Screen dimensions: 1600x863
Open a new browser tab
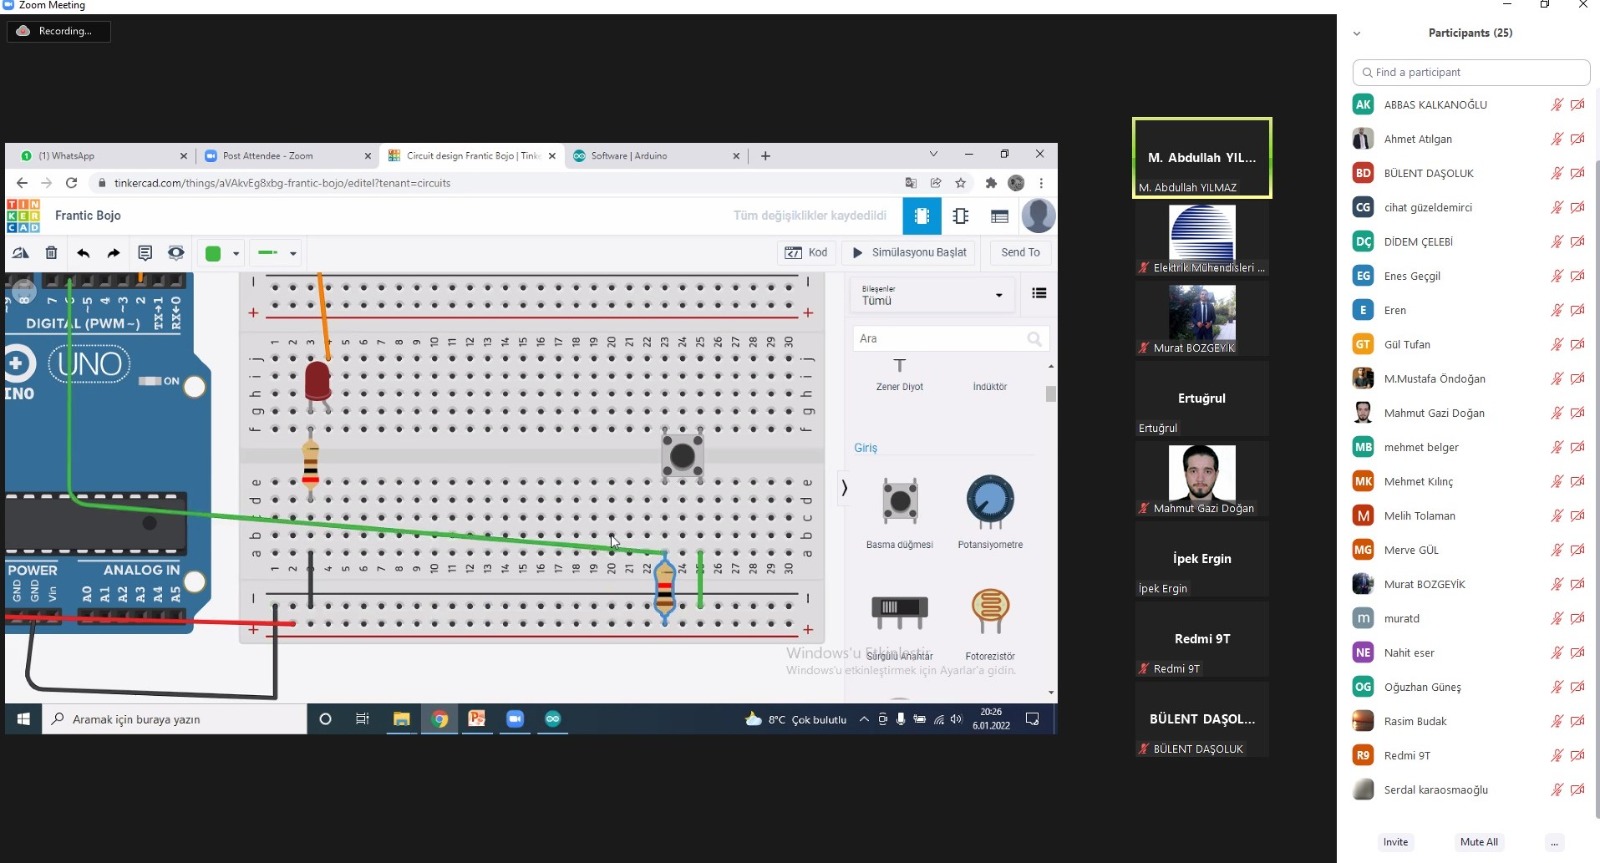765,156
